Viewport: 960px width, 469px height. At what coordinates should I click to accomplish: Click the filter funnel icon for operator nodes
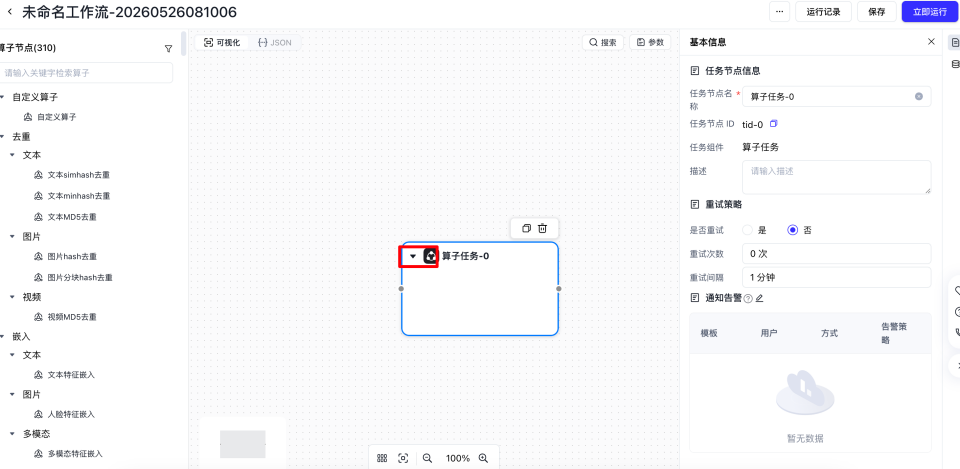coord(168,48)
